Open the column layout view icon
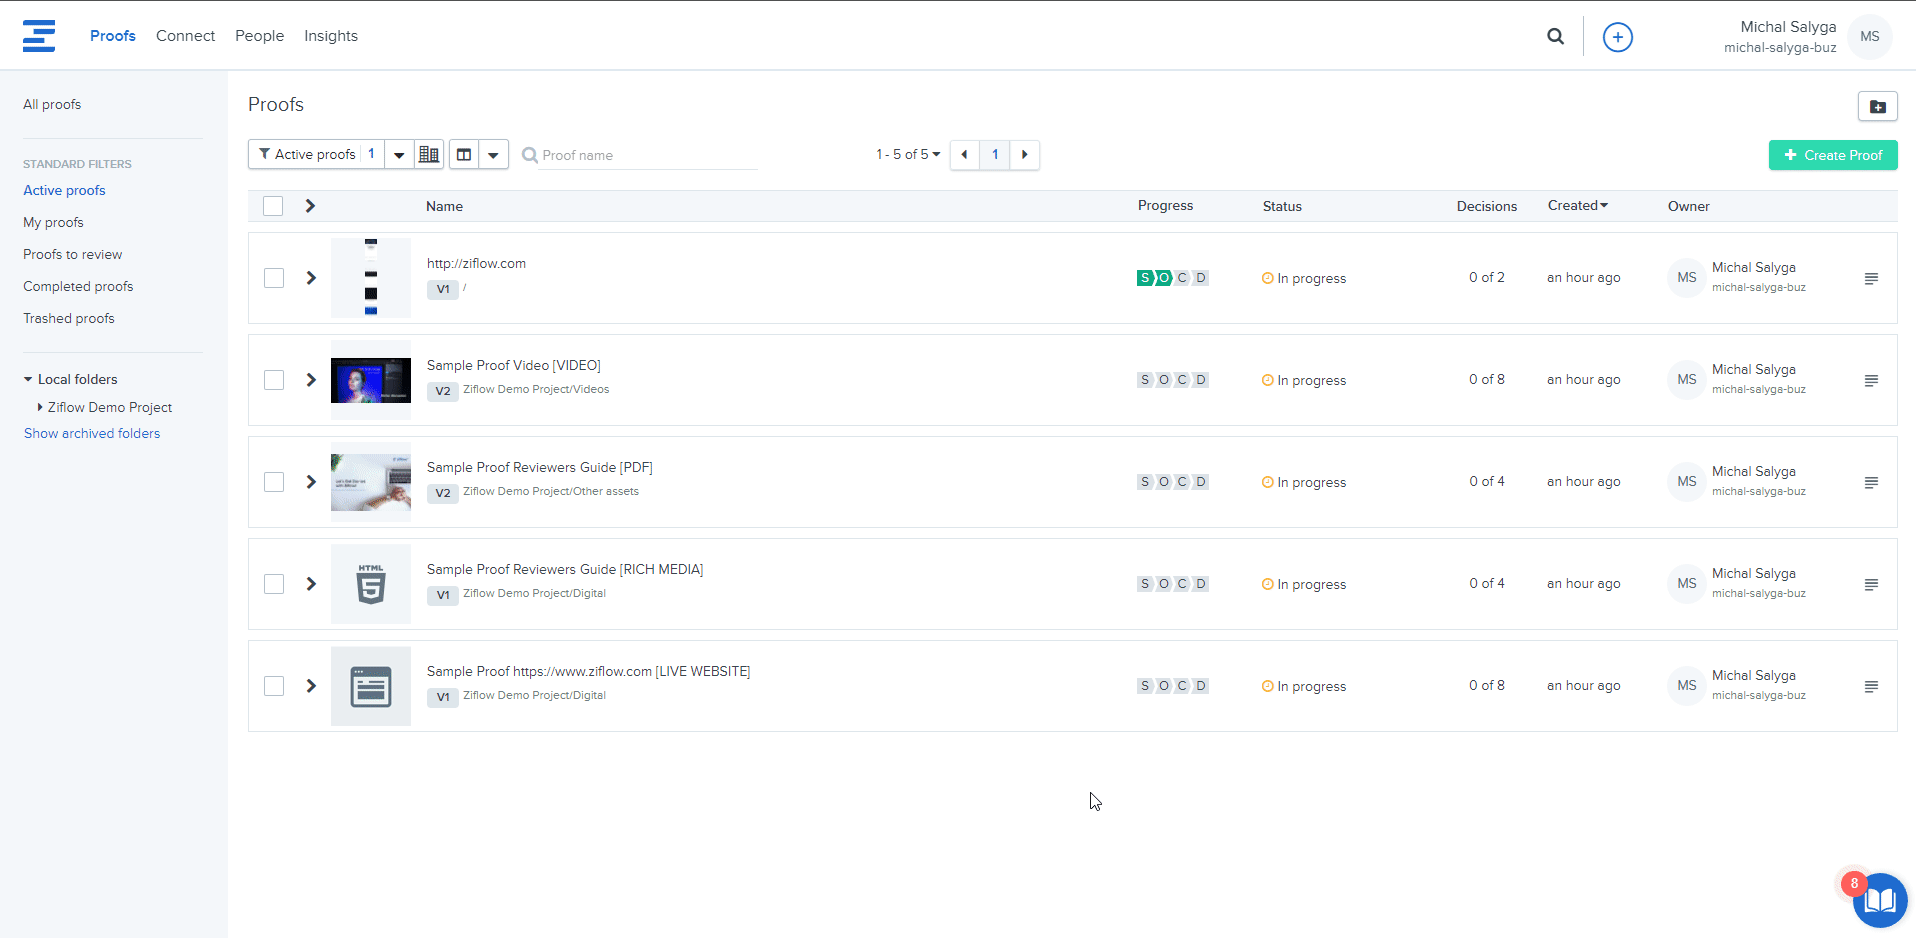This screenshot has height=938, width=1916. click(464, 155)
